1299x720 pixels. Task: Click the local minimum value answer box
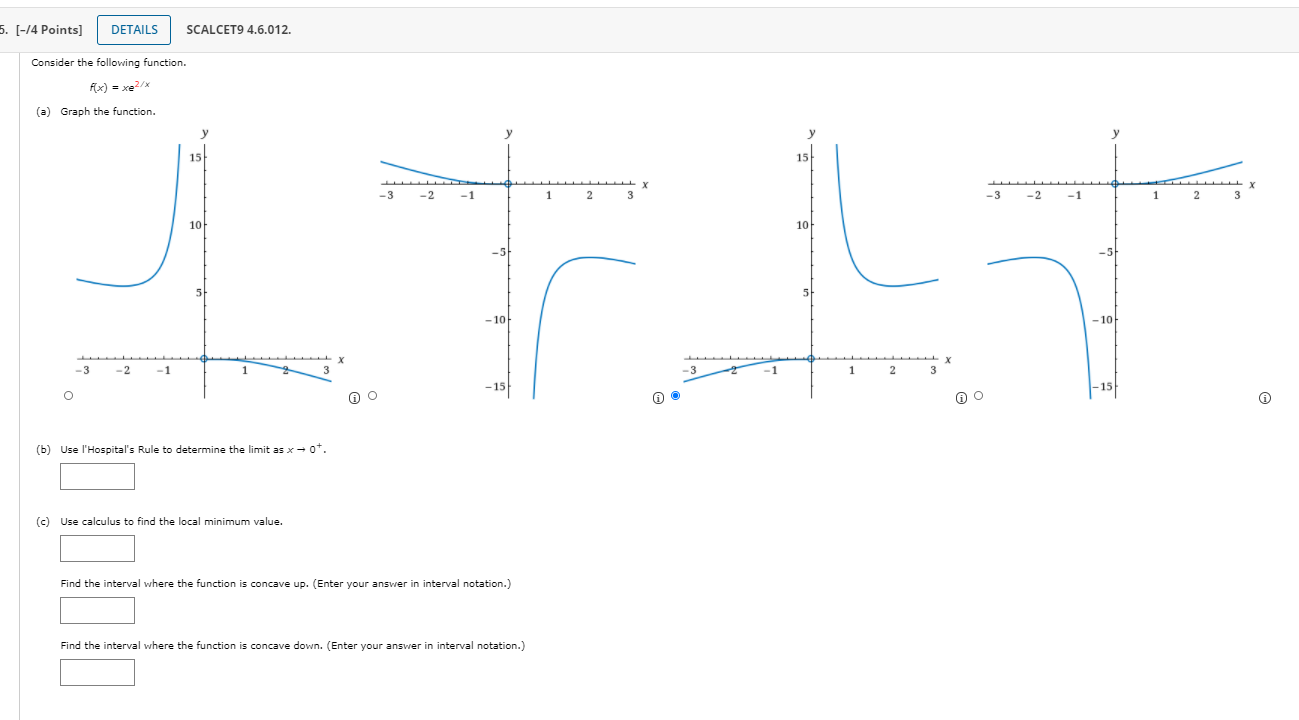pyautogui.click(x=97, y=548)
